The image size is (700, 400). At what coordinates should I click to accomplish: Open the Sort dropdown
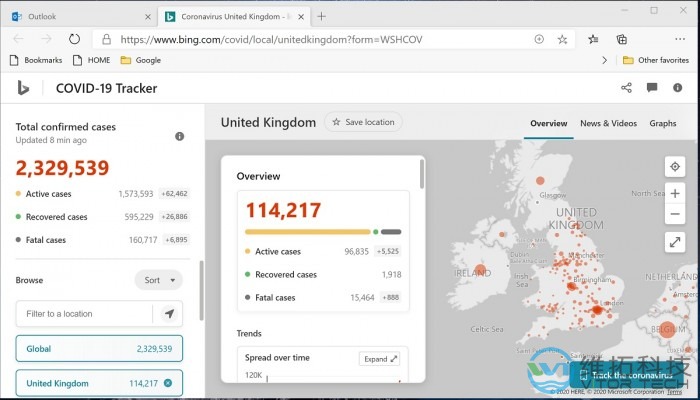(x=159, y=280)
